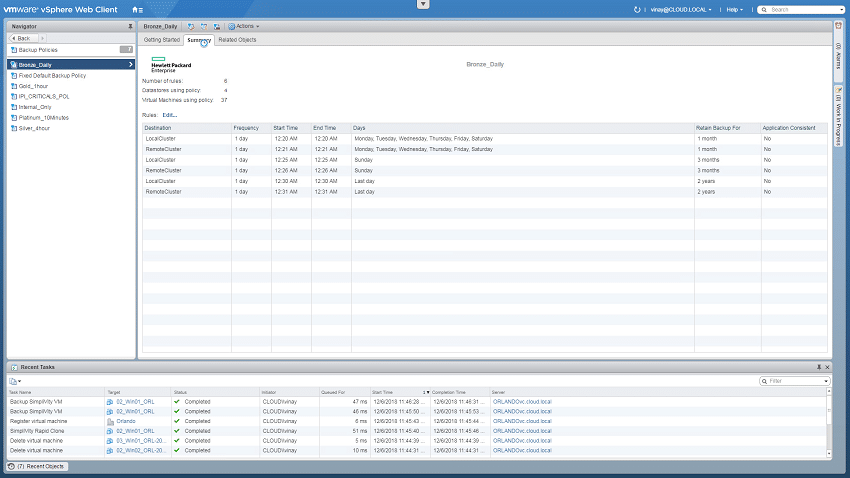850x478 pixels.
Task: Select the Platinum_10Minutes policy
Action: [44, 118]
